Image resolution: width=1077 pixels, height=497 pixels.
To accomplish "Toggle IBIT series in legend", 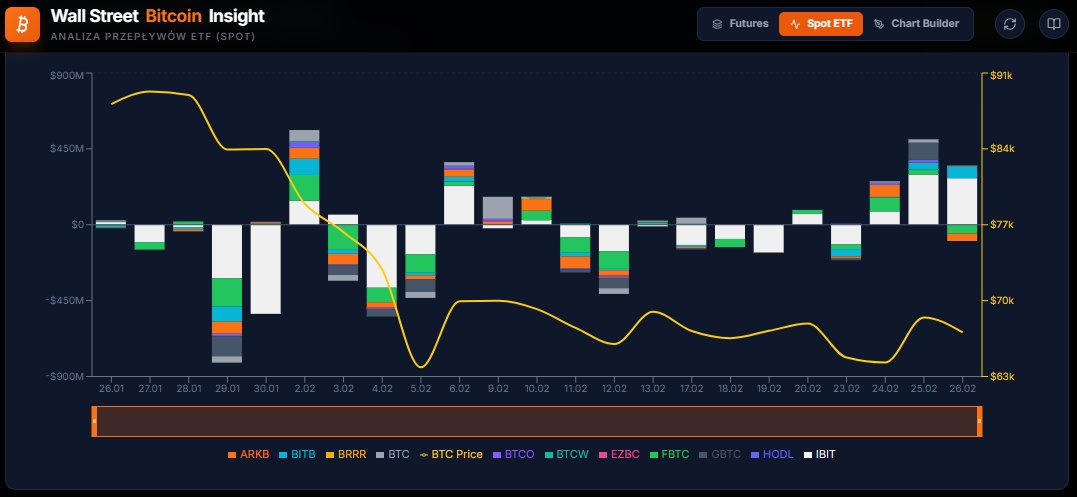I will click(819, 454).
